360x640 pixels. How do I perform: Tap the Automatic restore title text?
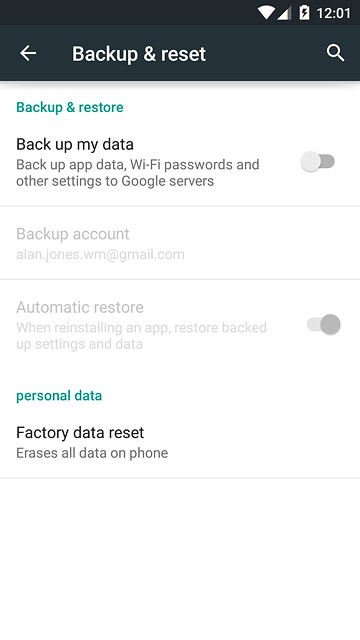[80, 307]
